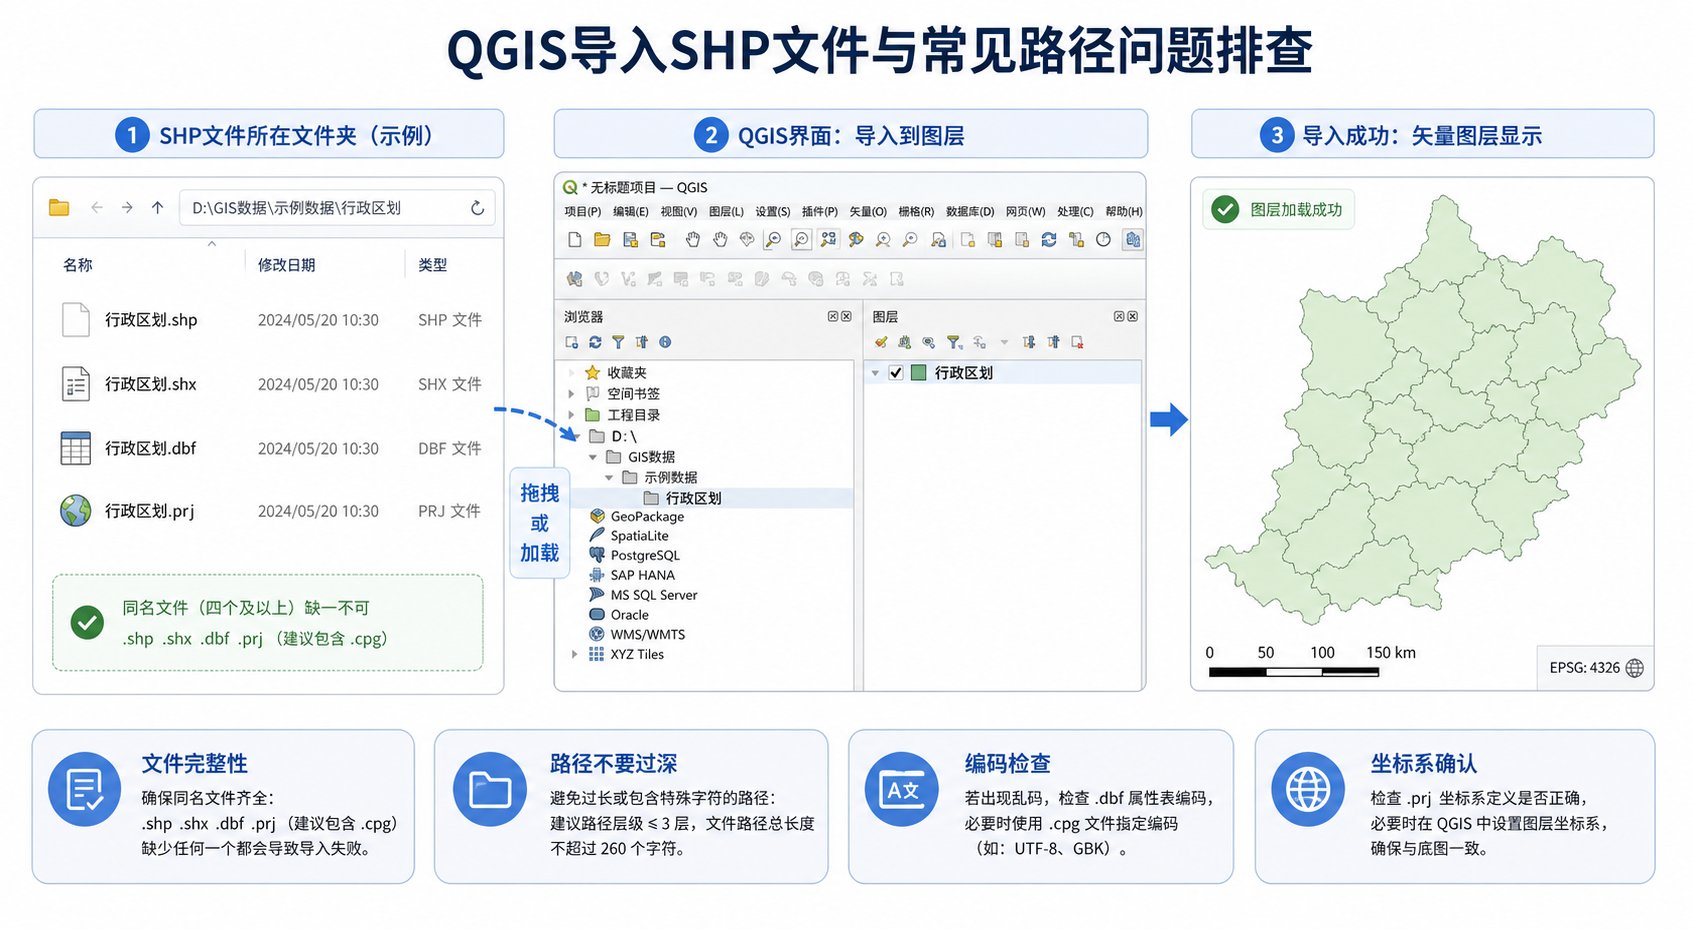
Task: Expand the XYZ Tiles node arrow
Action: pyautogui.click(x=574, y=654)
